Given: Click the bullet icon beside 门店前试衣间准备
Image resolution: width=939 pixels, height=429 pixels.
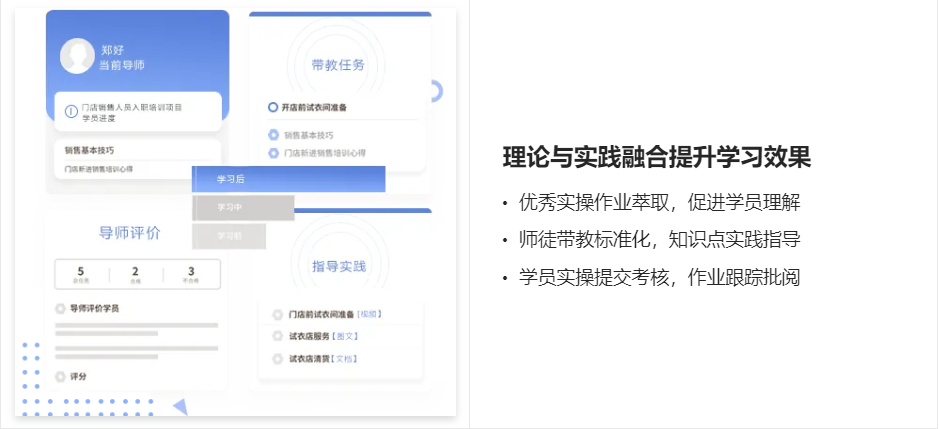Looking at the screenshot, I should (277, 315).
